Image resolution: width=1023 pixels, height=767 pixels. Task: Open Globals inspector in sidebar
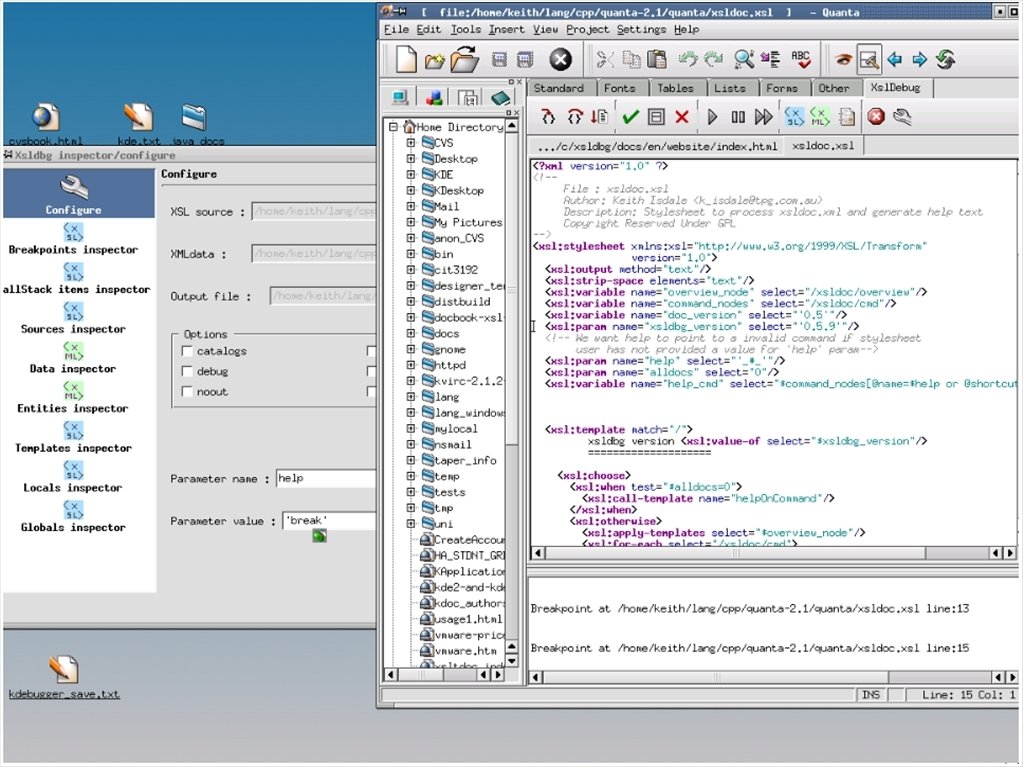click(x=73, y=518)
